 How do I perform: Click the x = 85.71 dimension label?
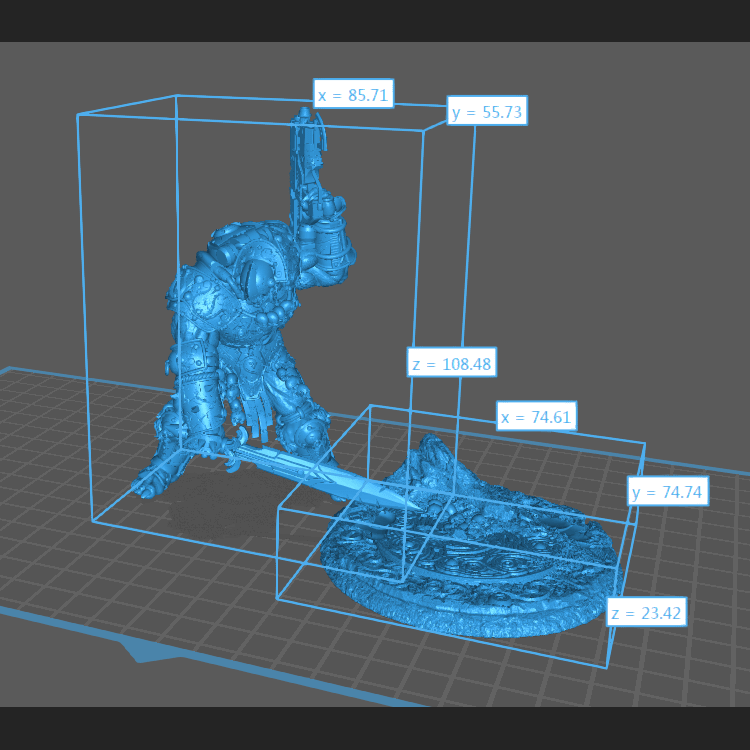(x=353, y=96)
